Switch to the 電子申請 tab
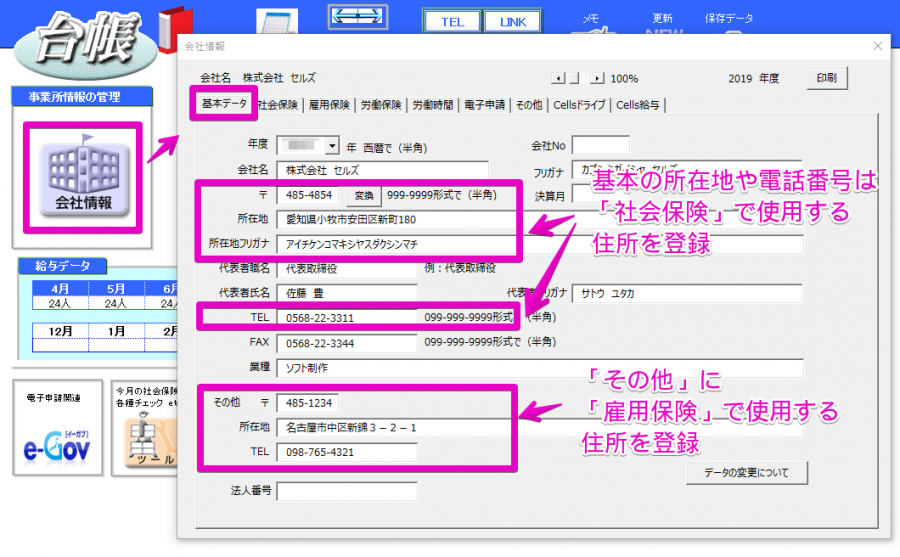This screenshot has height=557, width=900. coord(484,105)
